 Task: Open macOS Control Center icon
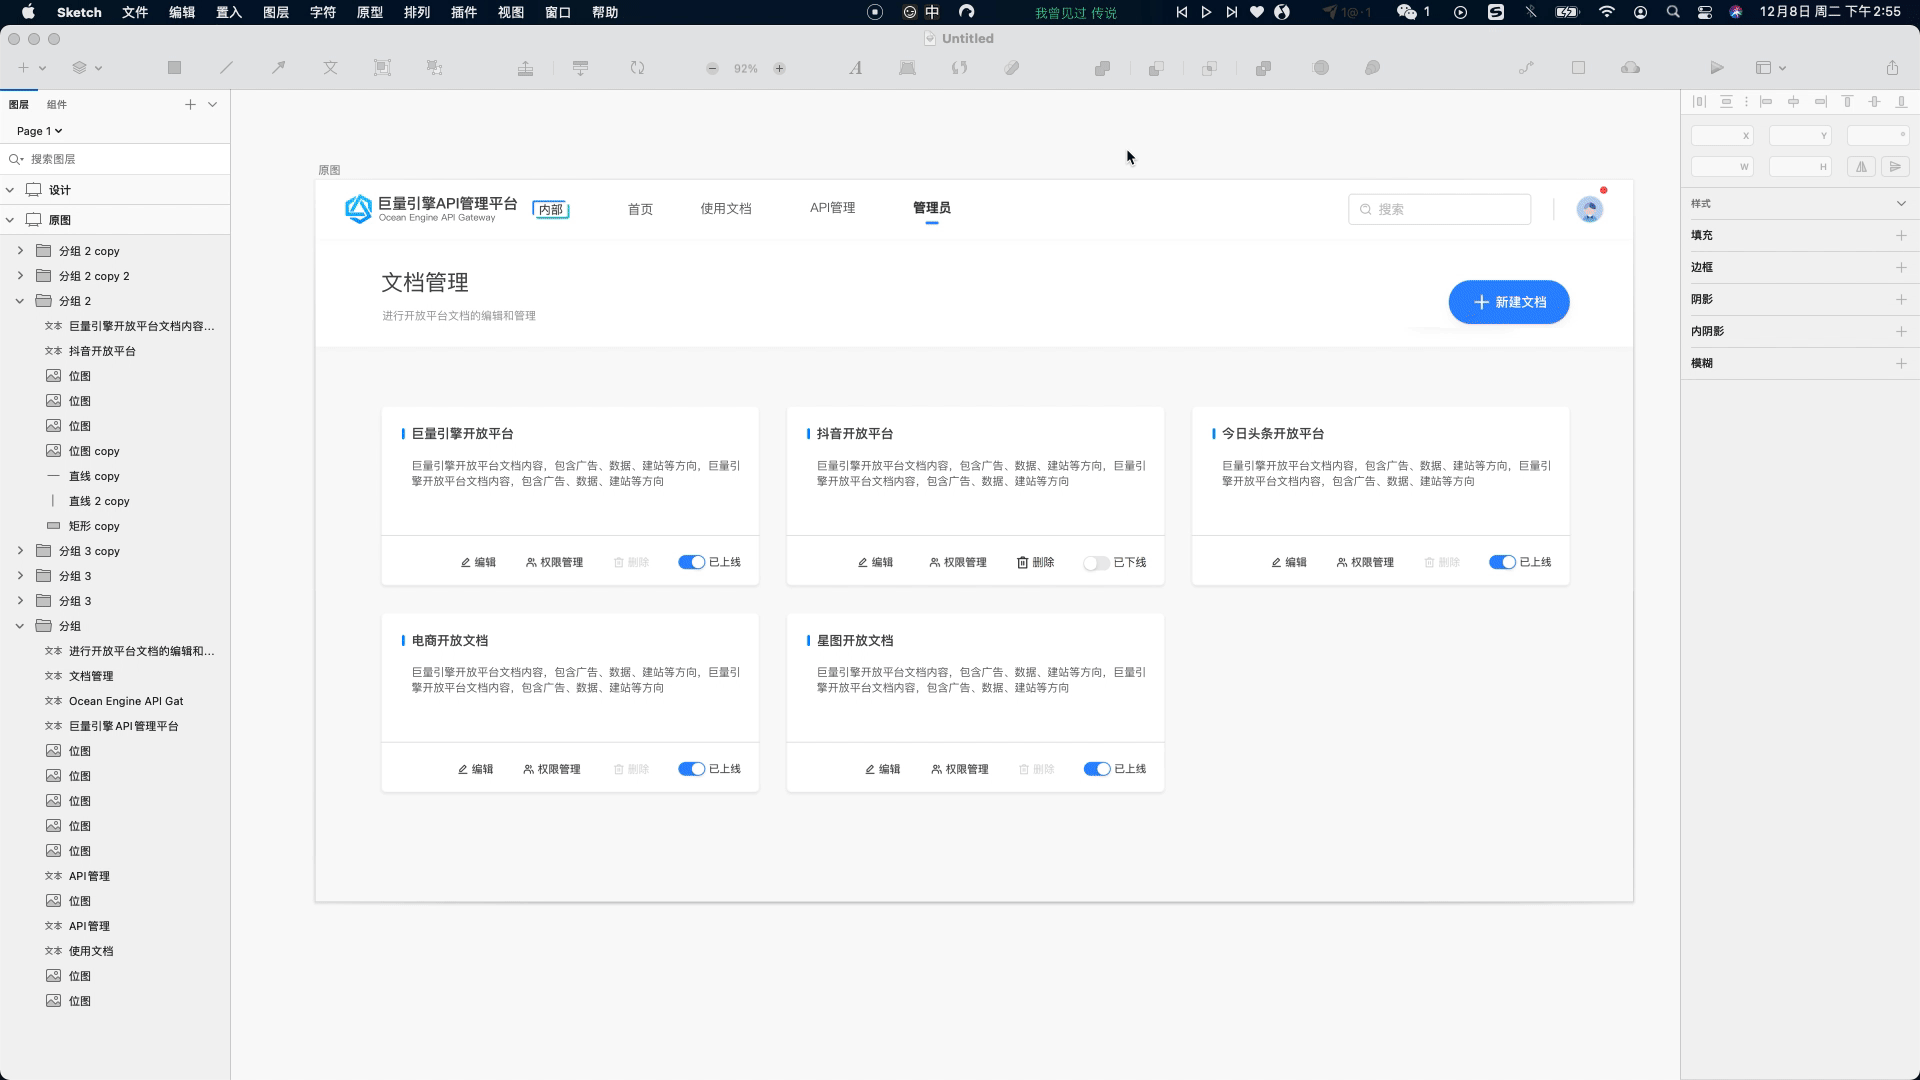[1705, 12]
